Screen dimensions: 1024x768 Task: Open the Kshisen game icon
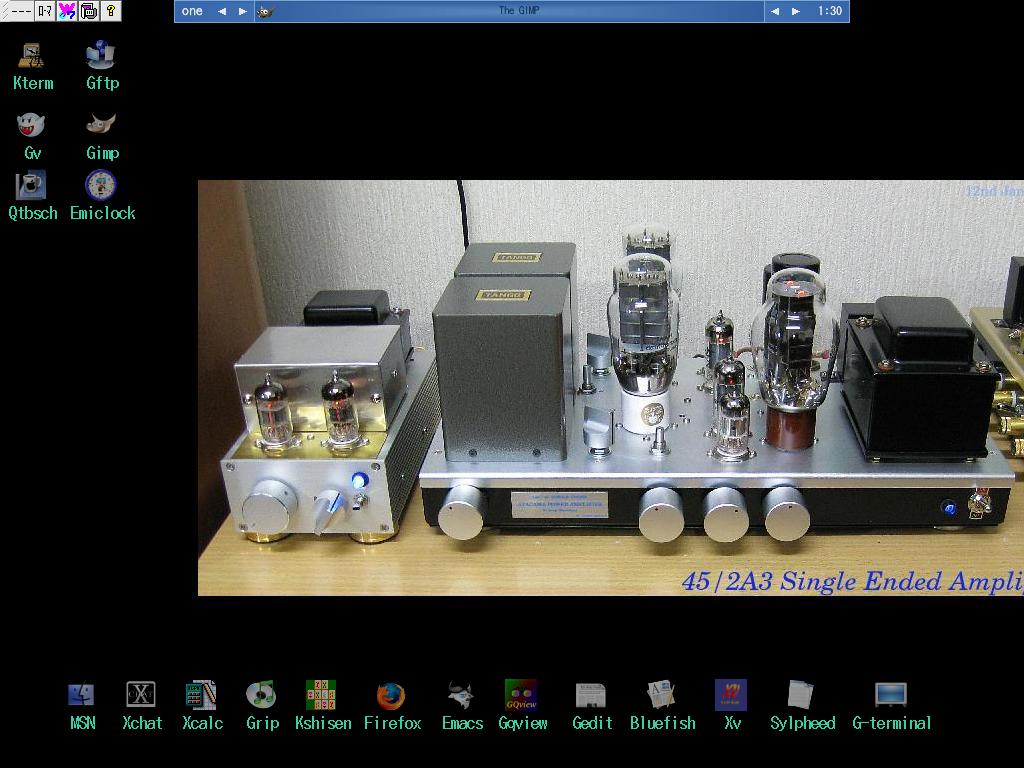click(321, 695)
